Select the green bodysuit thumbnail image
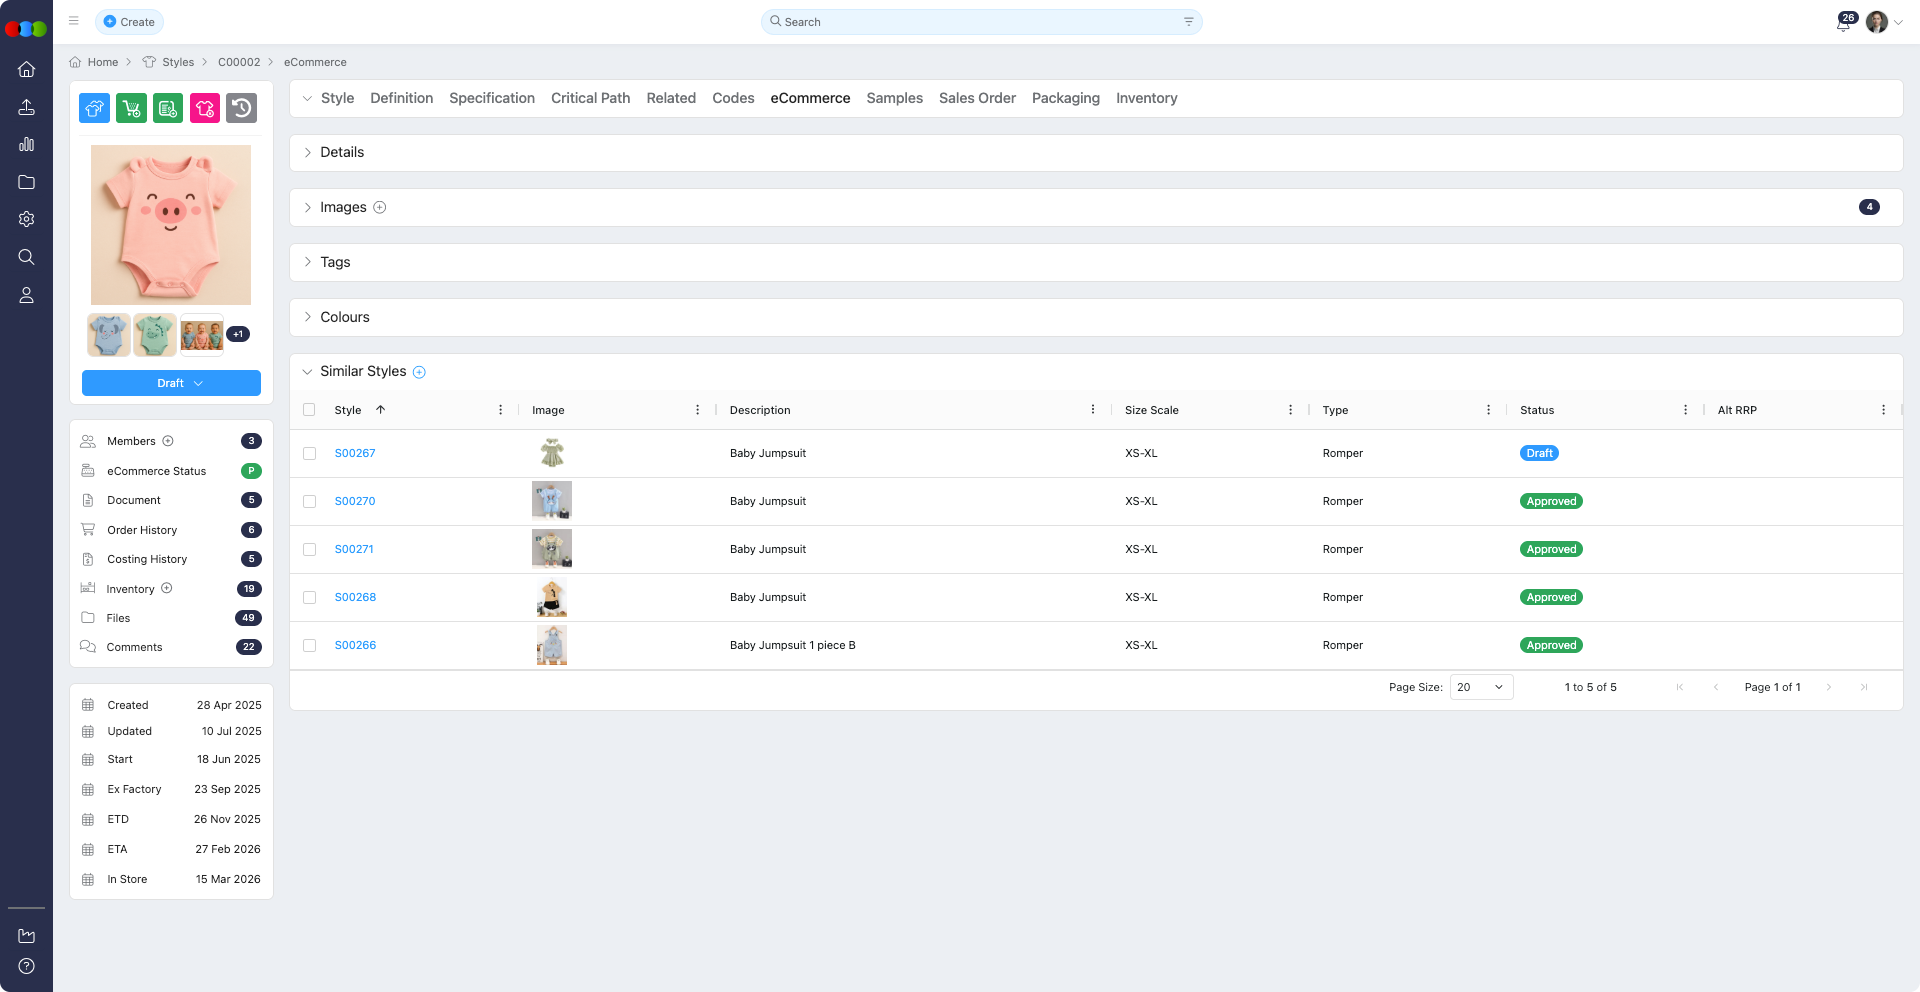The width and height of the screenshot is (1920, 992). (x=155, y=335)
